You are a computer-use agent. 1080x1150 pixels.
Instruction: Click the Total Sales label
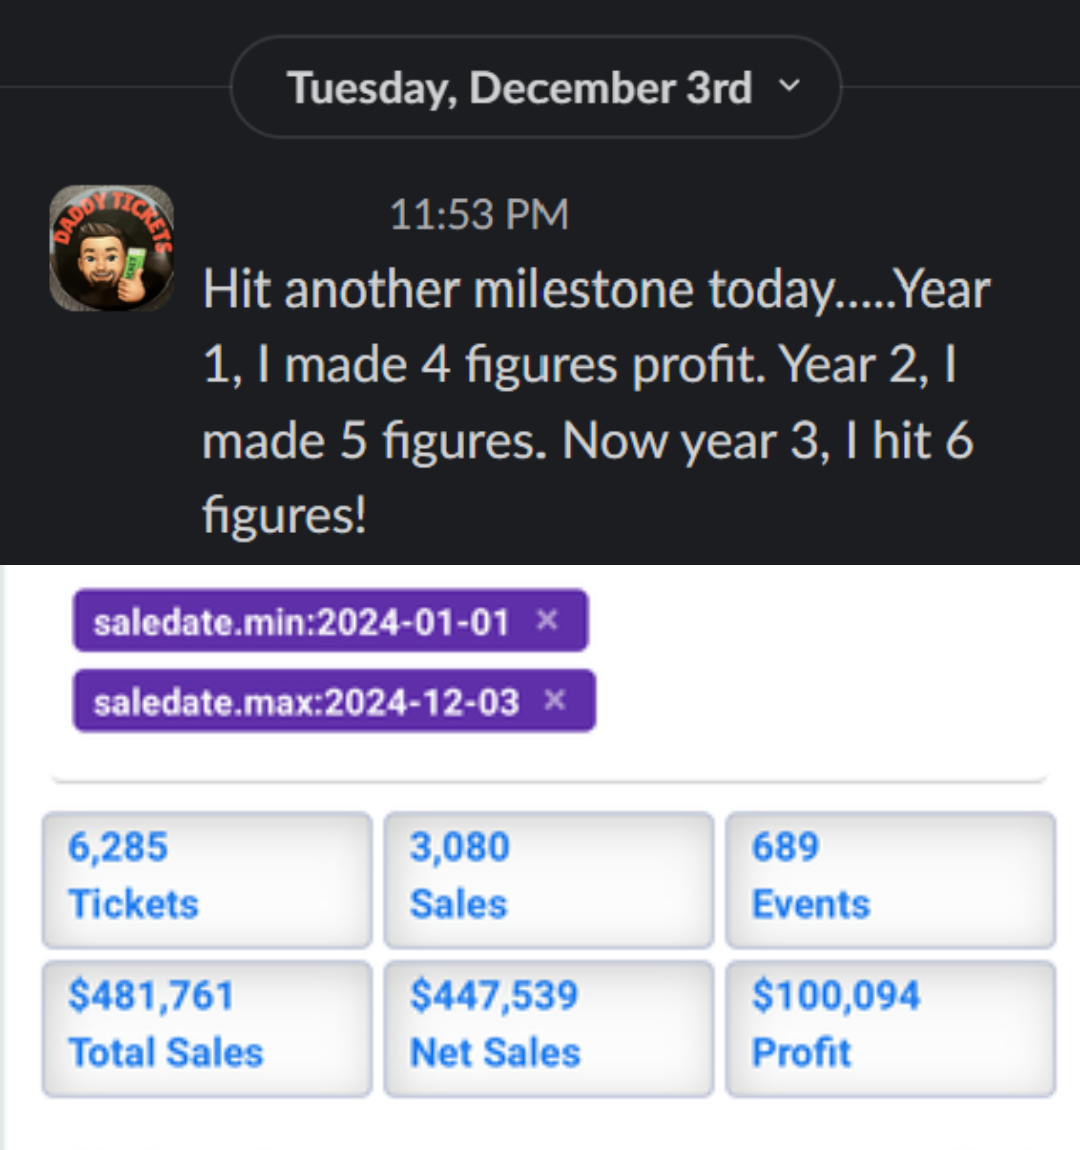(166, 1053)
